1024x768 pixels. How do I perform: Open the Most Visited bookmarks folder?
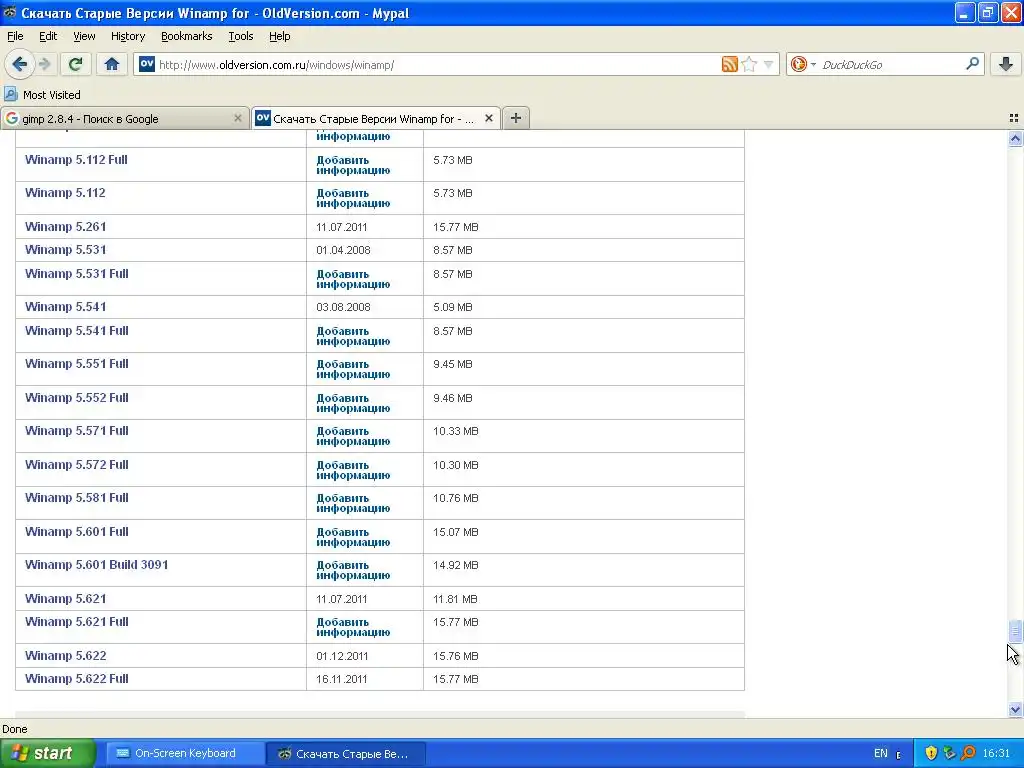coord(43,95)
